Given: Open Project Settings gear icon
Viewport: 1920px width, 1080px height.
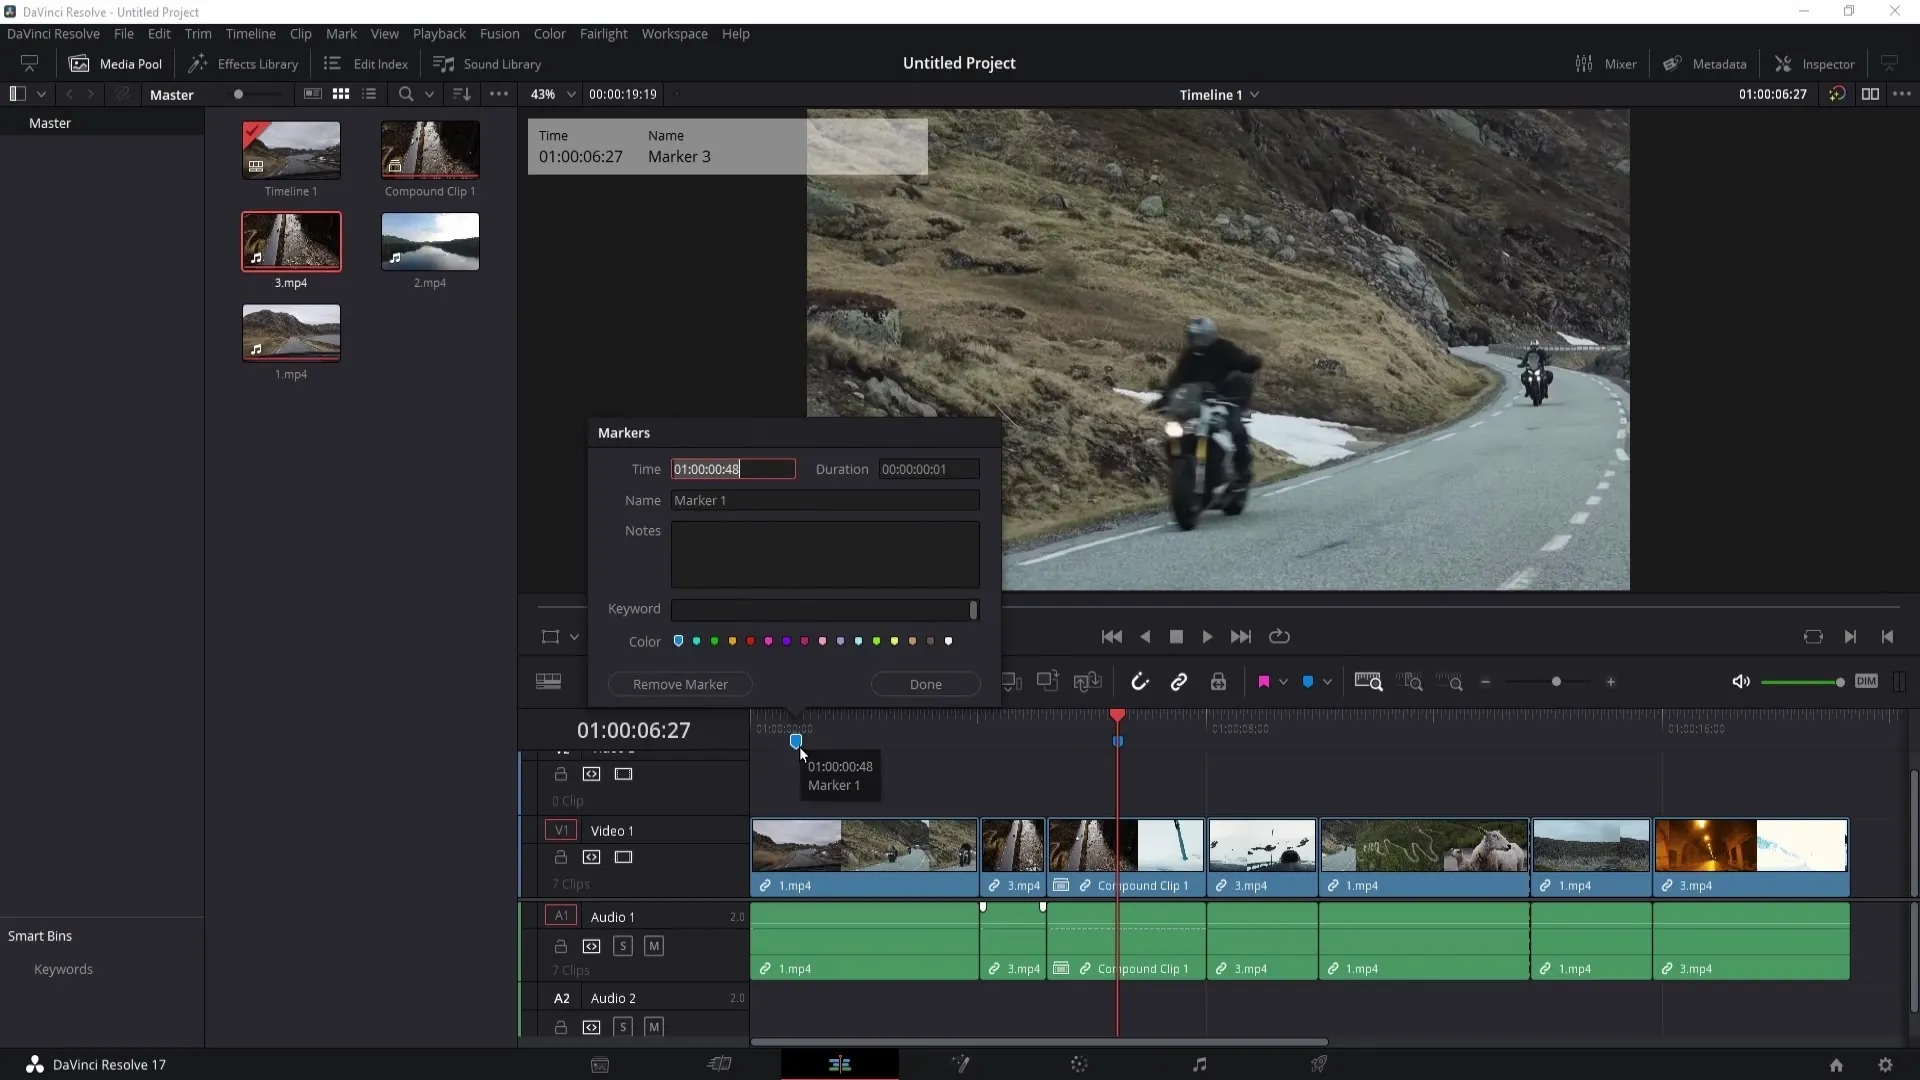Looking at the screenshot, I should pos(1885,1065).
